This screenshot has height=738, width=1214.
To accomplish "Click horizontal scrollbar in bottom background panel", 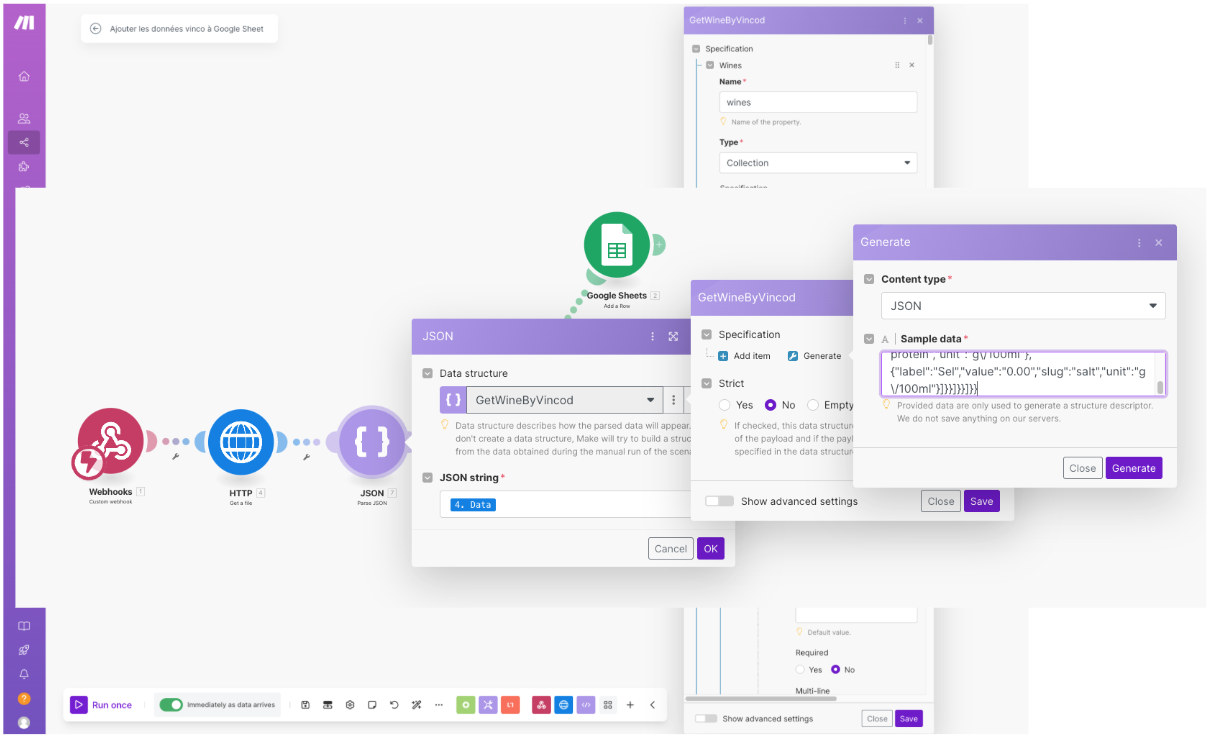I will [x=760, y=698].
